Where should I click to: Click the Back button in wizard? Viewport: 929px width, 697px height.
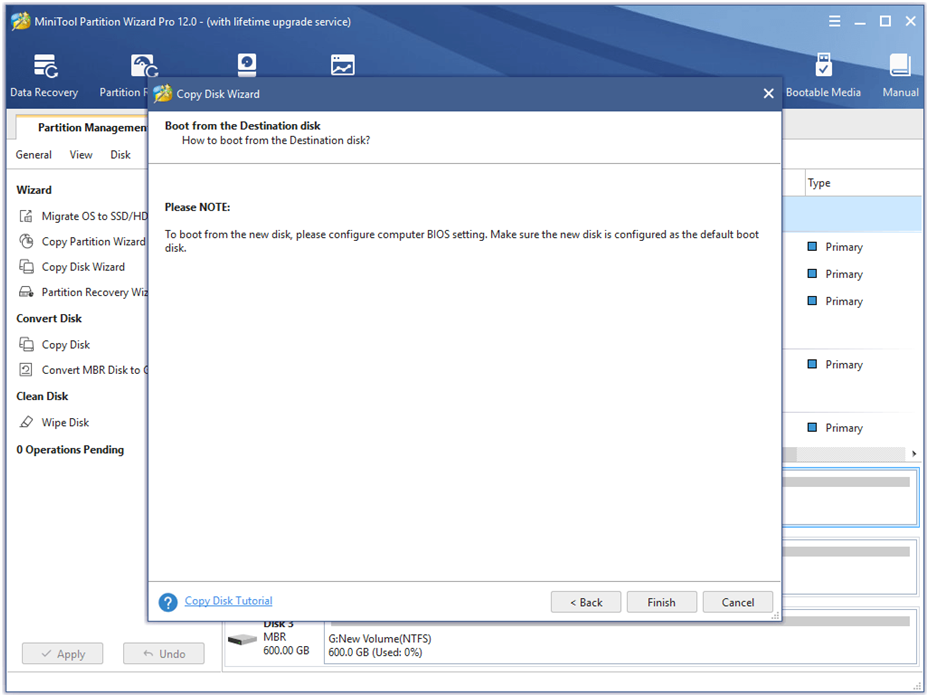586,602
